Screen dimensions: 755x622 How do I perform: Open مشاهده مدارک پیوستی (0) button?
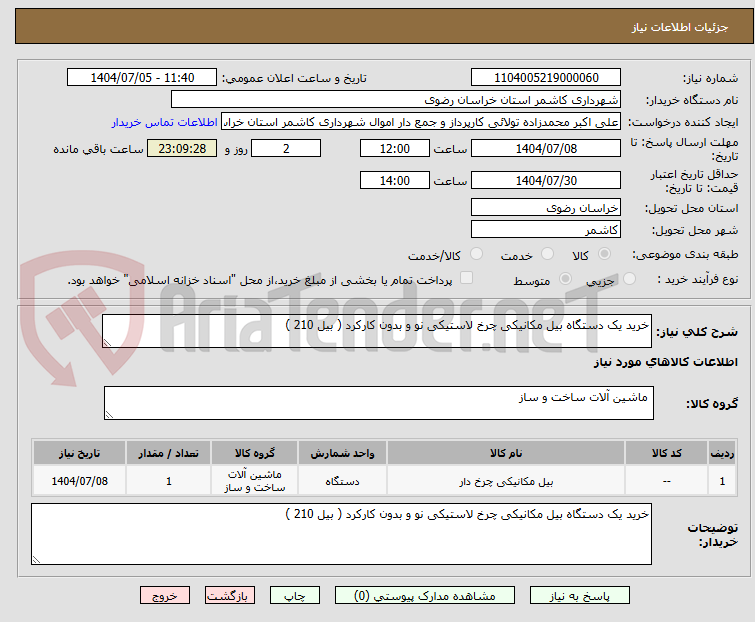[x=425, y=596]
